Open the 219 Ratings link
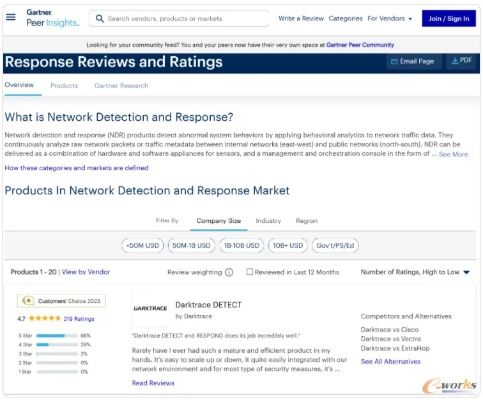483x400 pixels. (79, 319)
